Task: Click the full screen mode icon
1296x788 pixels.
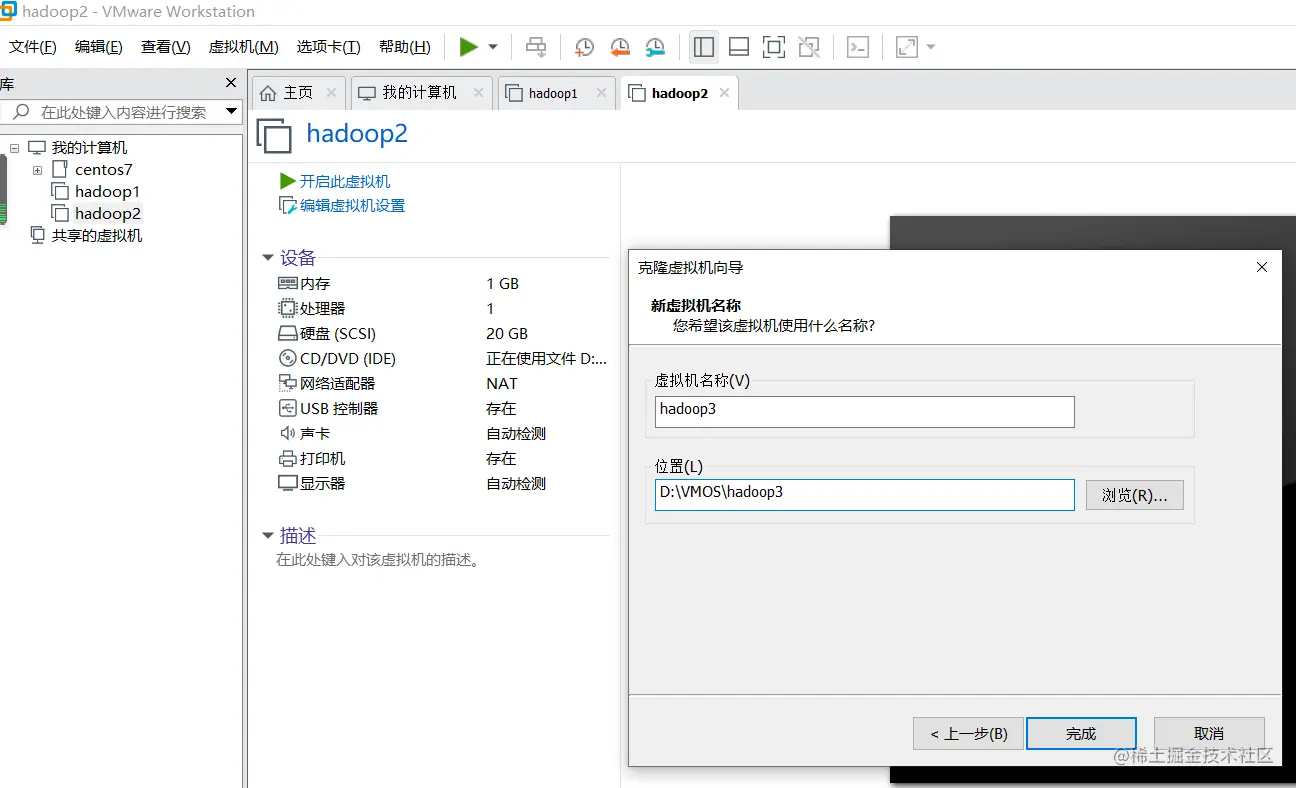Action: pos(774,47)
